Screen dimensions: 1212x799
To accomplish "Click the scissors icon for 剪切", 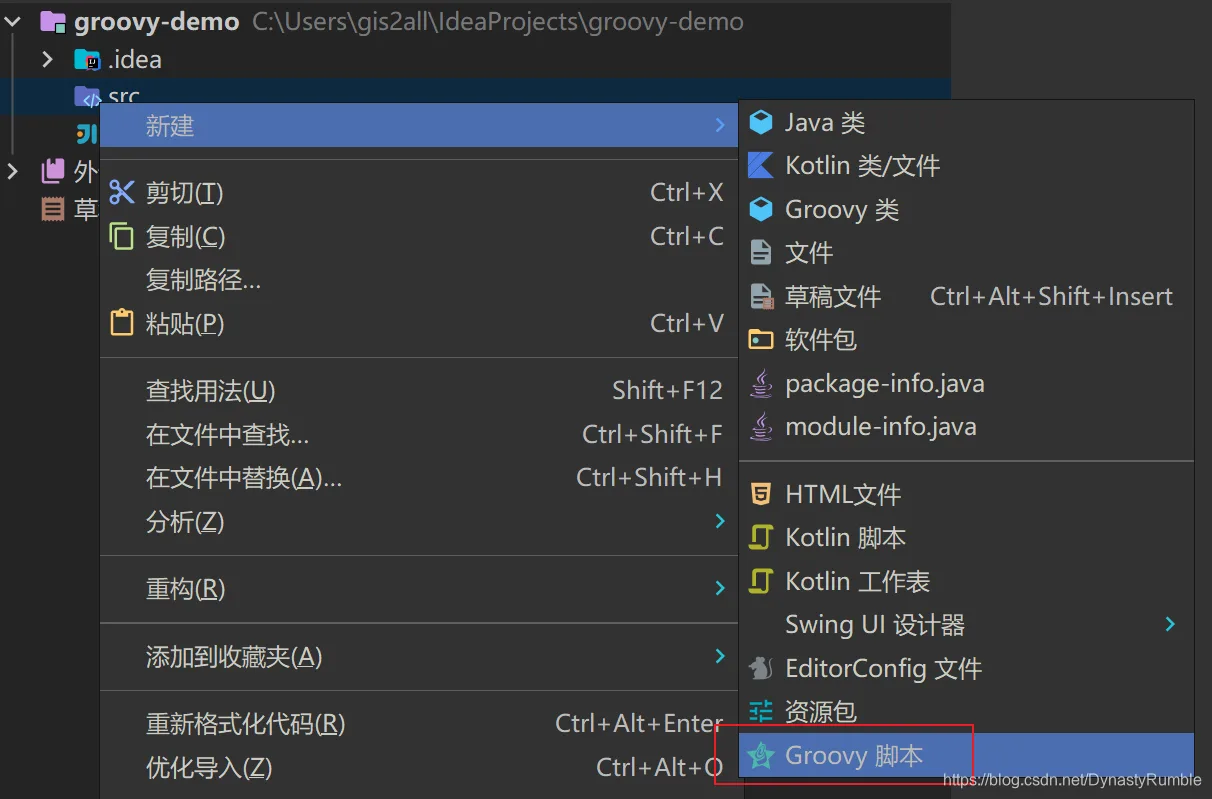I will pos(122,192).
